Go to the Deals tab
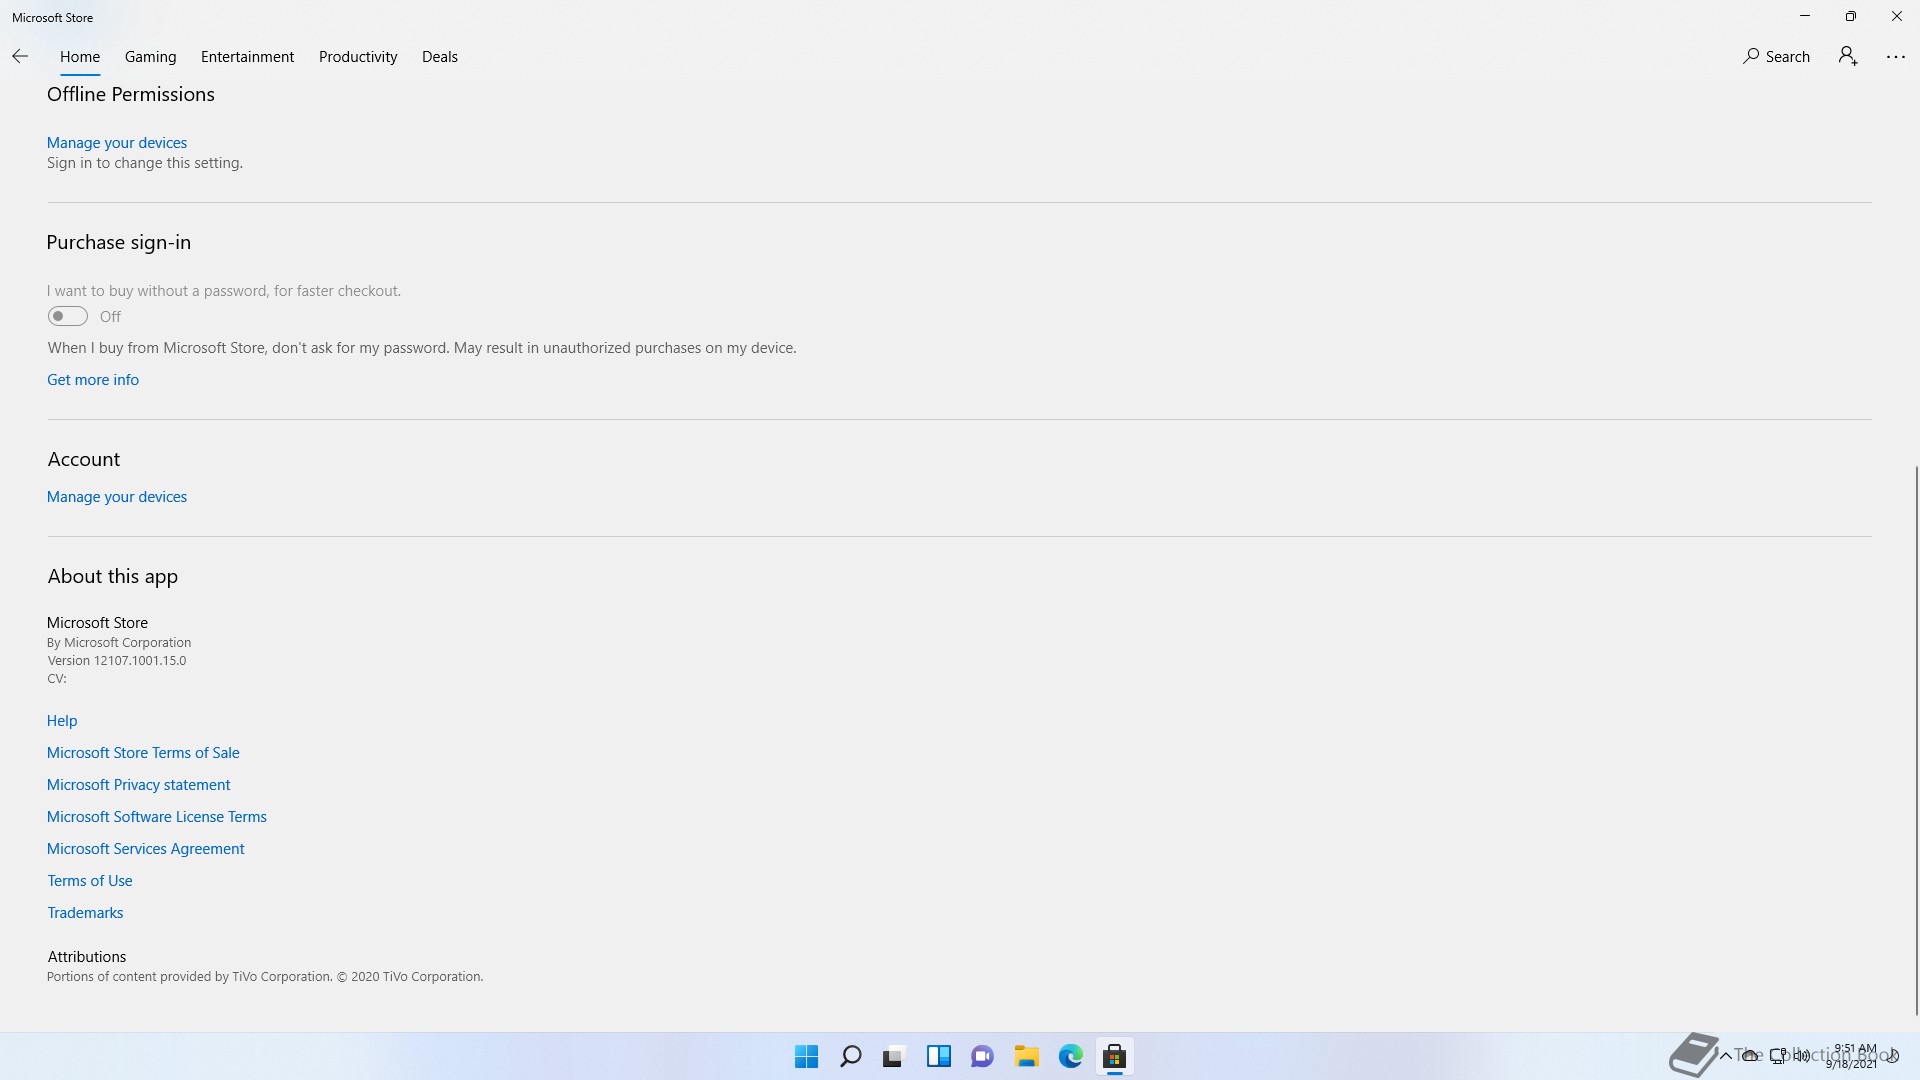Screen dimensions: 1920x1080 pos(440,57)
